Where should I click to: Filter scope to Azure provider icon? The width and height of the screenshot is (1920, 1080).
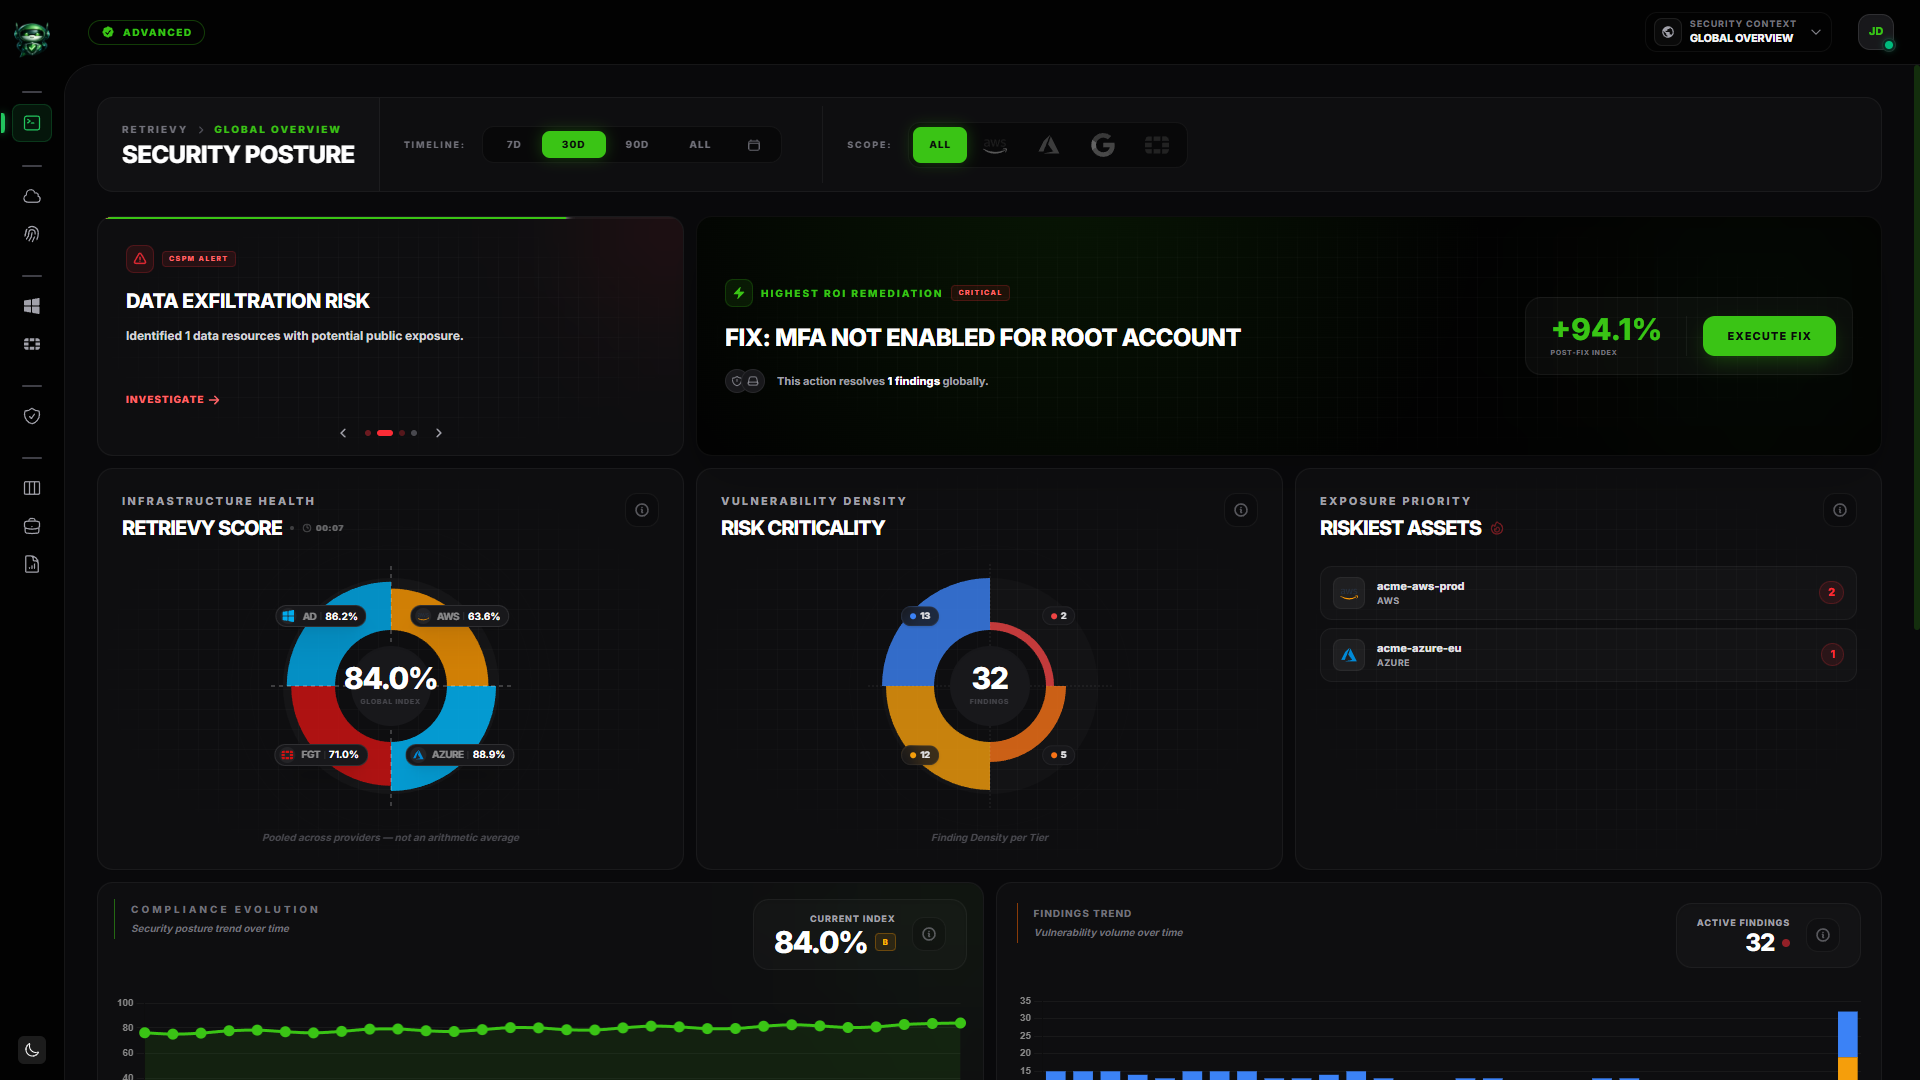(x=1048, y=145)
